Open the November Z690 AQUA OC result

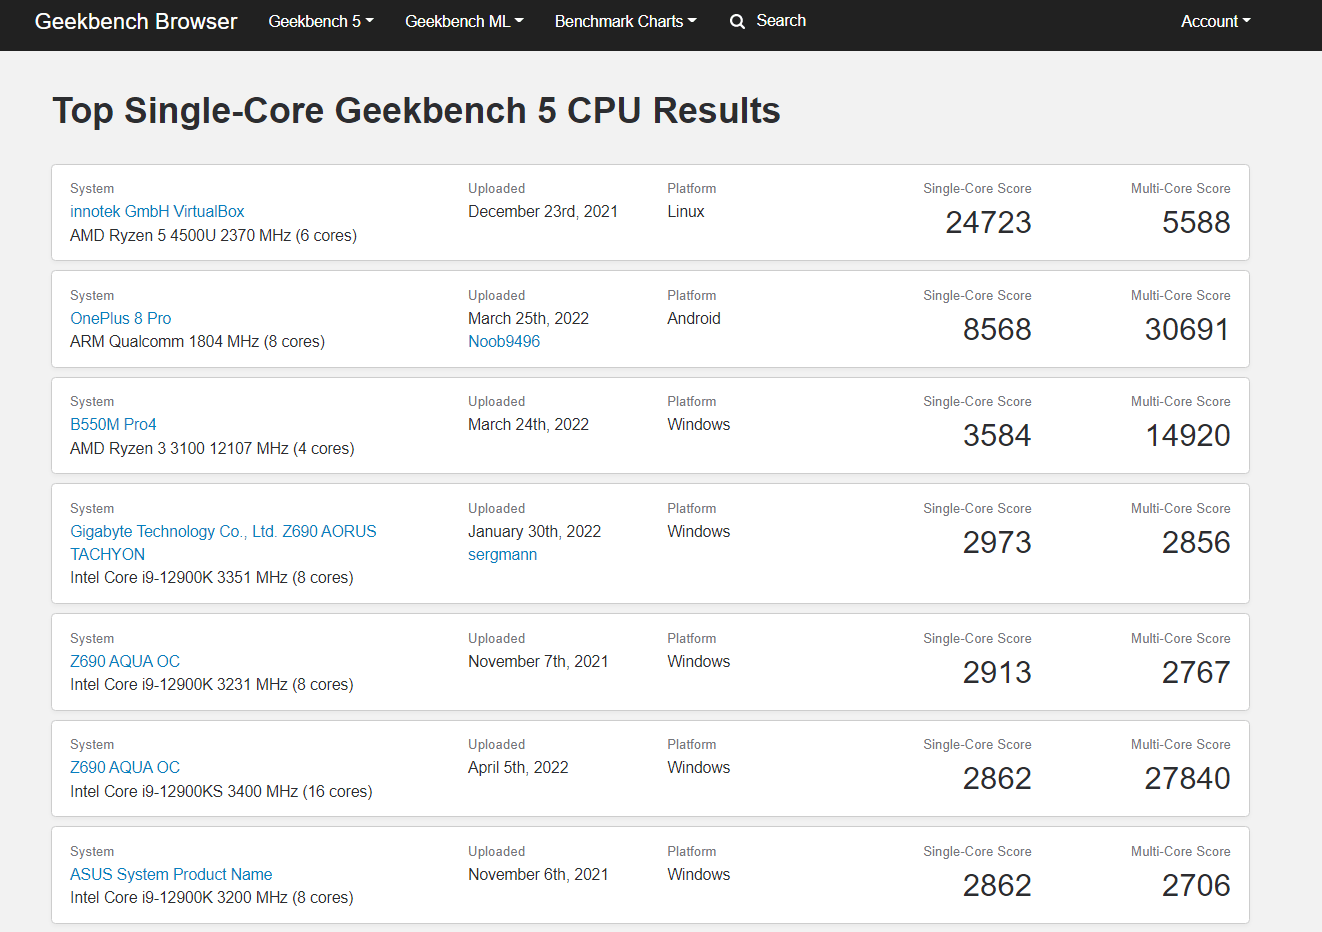click(x=125, y=661)
